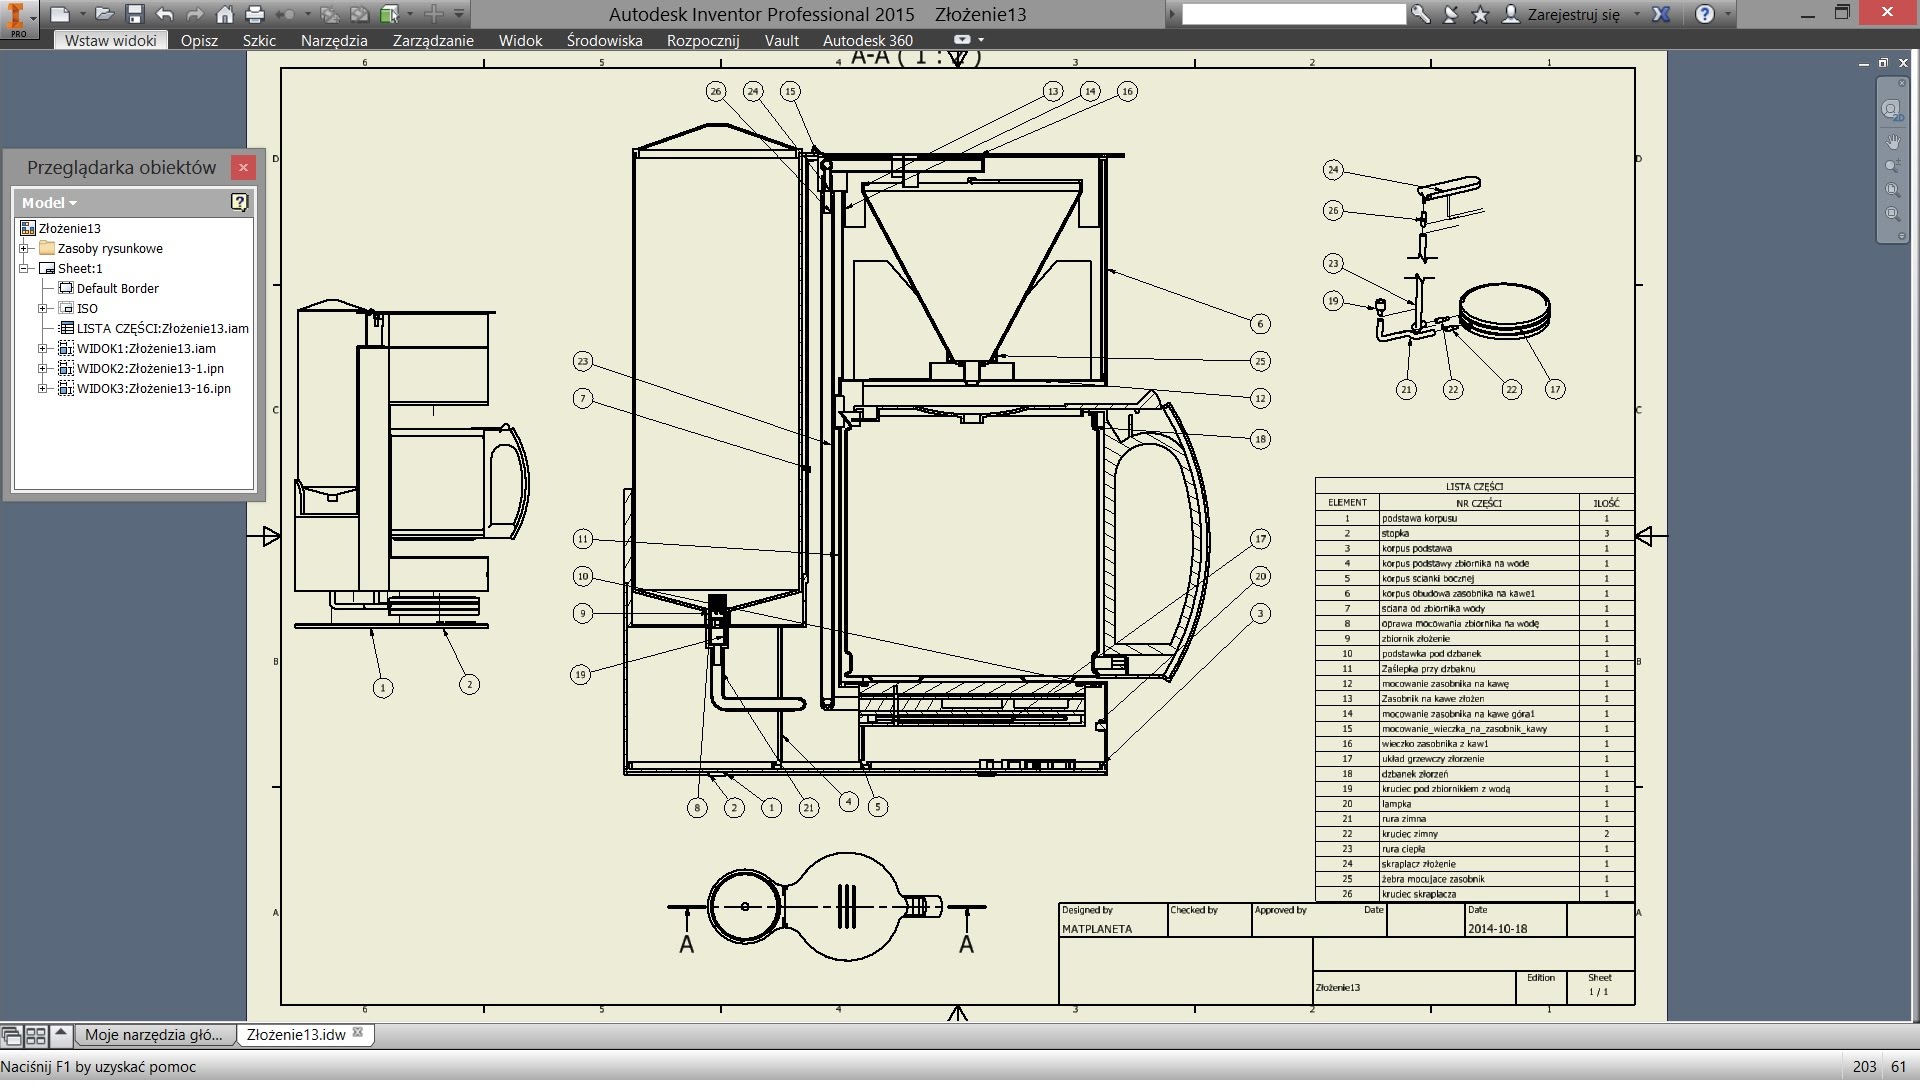Click the Return Home icon

(225, 14)
